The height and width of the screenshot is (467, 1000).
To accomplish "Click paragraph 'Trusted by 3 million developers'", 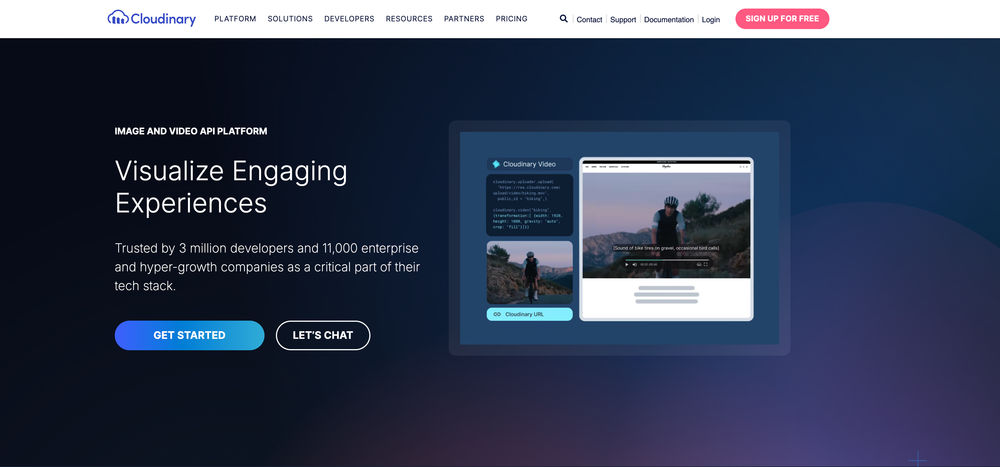I will (267, 267).
